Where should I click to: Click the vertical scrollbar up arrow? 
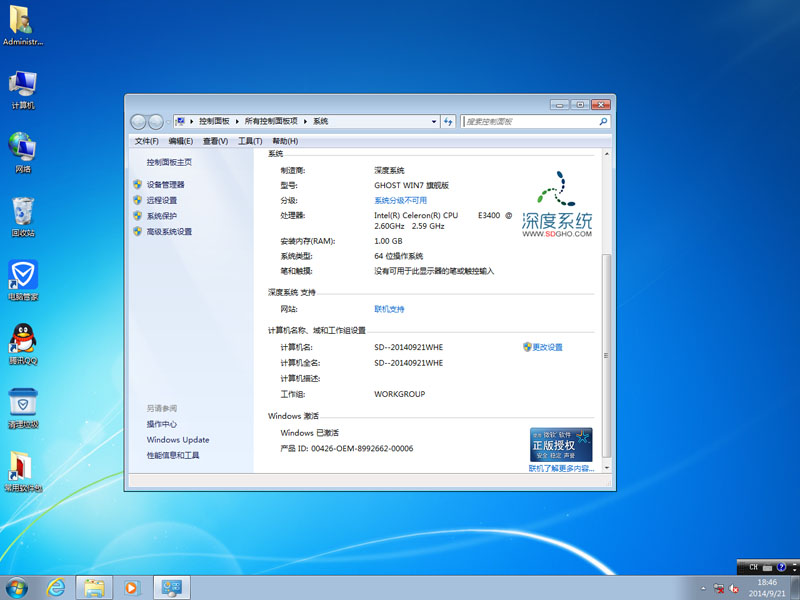click(x=607, y=154)
